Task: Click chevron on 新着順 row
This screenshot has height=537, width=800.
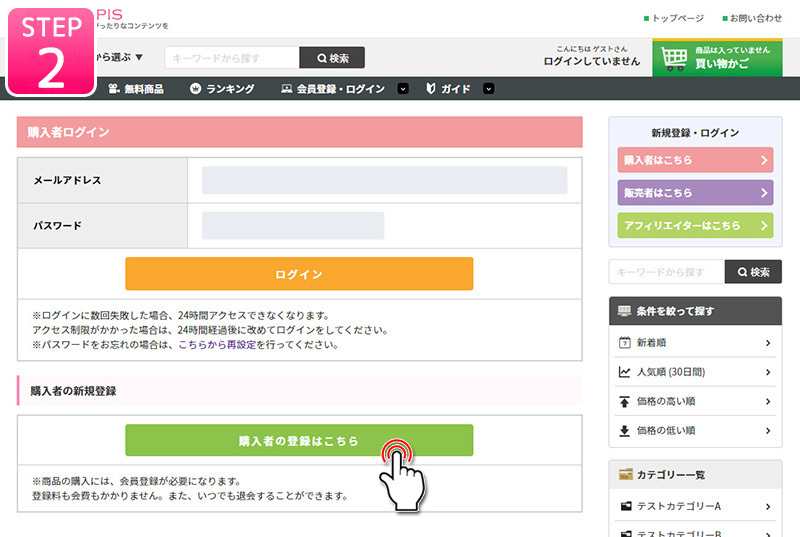Action: pyautogui.click(x=768, y=343)
